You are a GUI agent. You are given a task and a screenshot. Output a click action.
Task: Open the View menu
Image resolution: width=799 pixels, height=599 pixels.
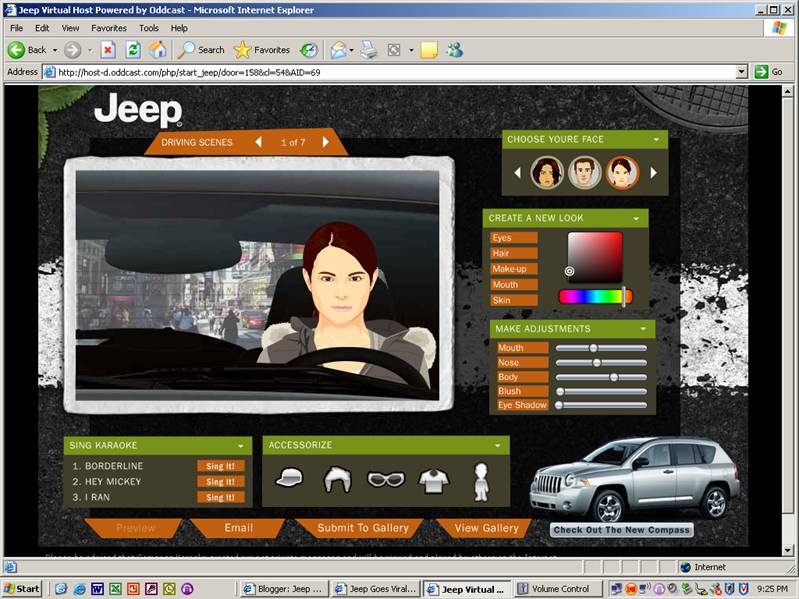tap(70, 28)
